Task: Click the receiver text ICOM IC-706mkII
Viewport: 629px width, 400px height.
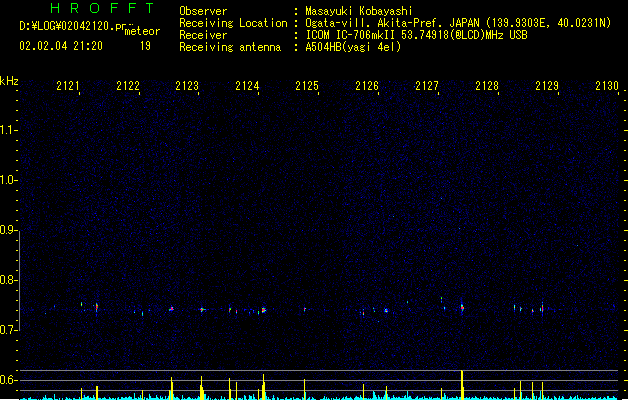Action: point(351,35)
